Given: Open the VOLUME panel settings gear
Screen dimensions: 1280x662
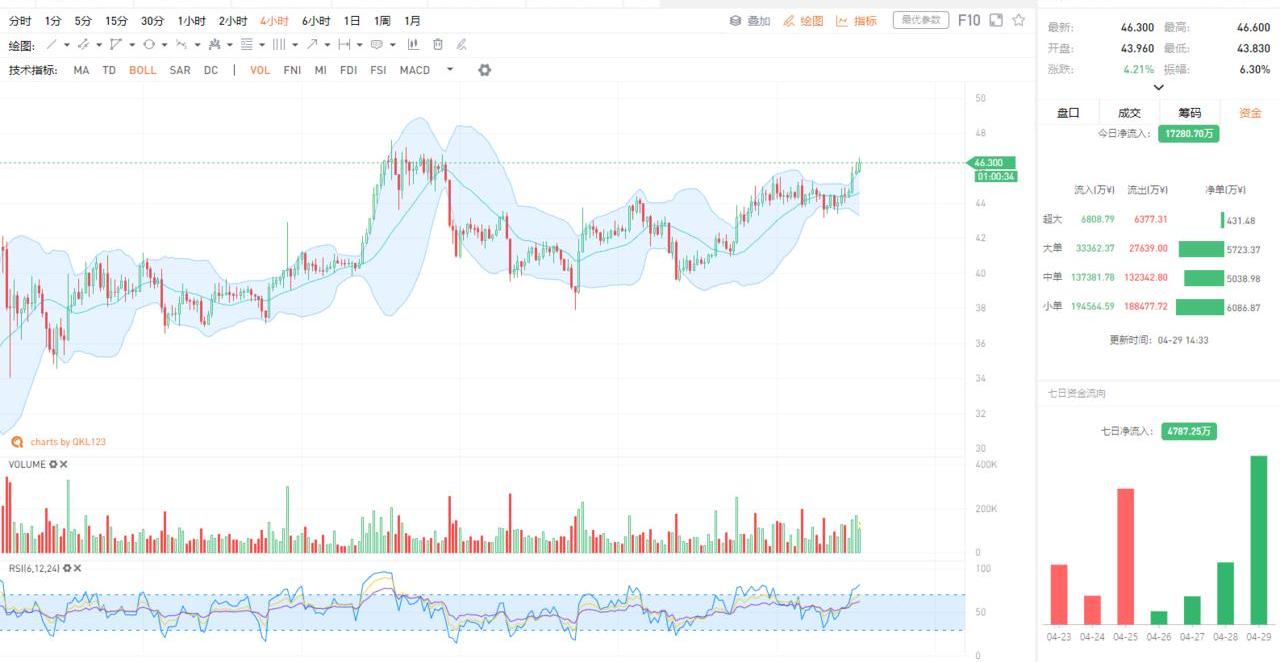Looking at the screenshot, I should 54,465.
